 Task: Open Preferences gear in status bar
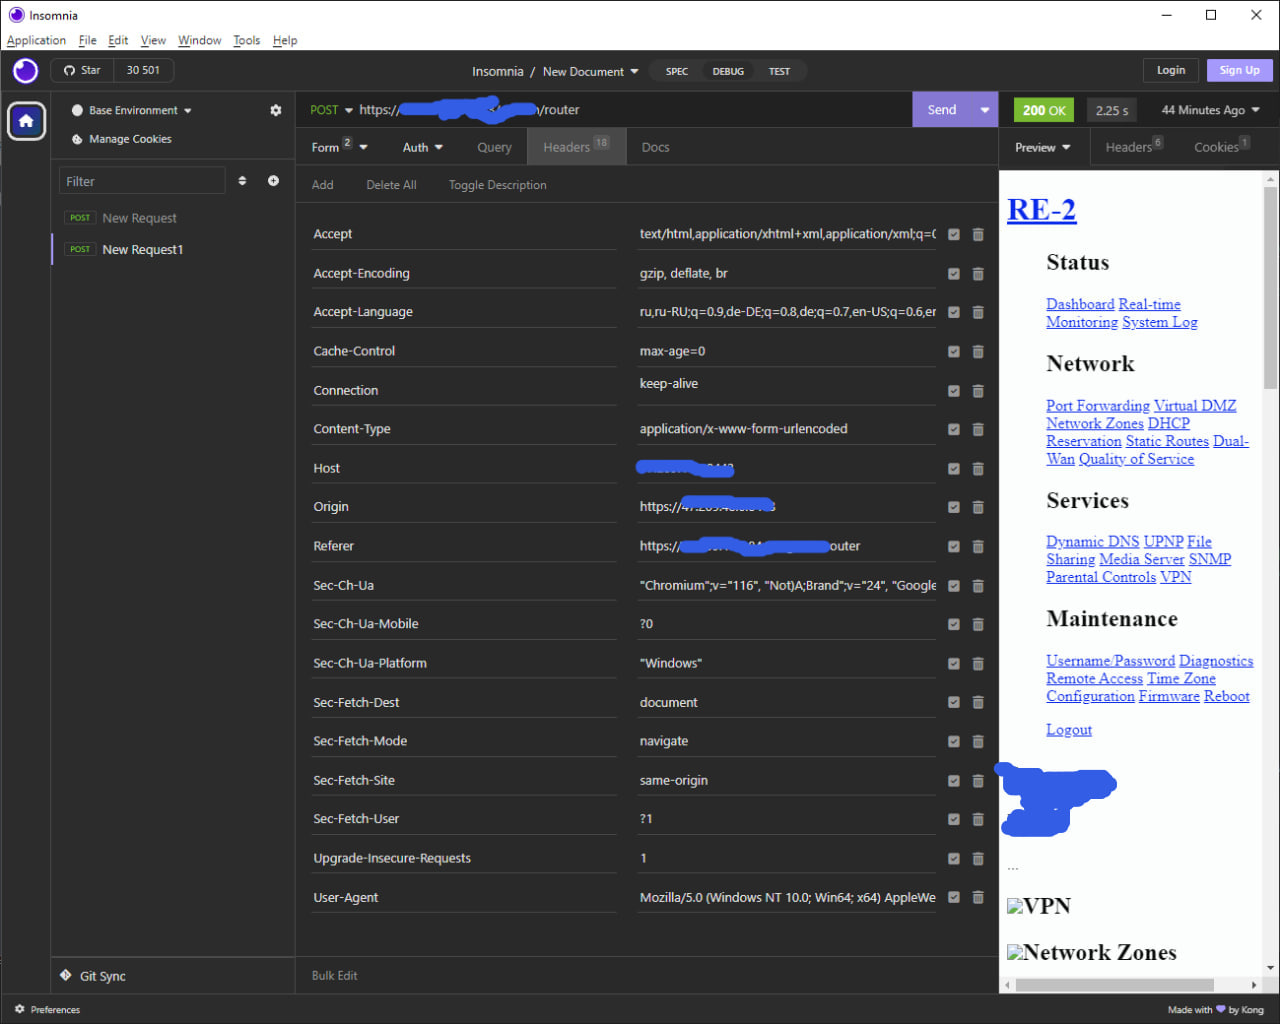click(20, 1009)
